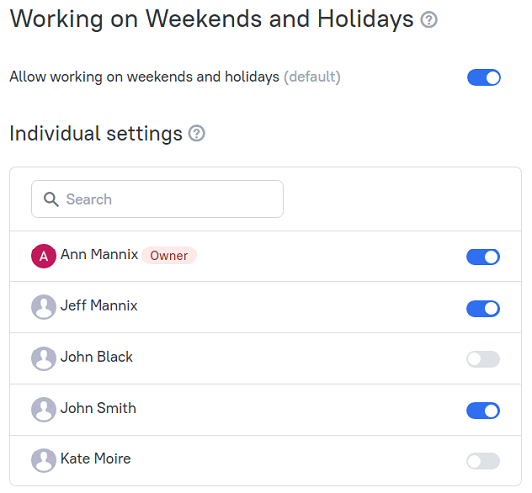Select the Jeff Mannix name

(99, 305)
